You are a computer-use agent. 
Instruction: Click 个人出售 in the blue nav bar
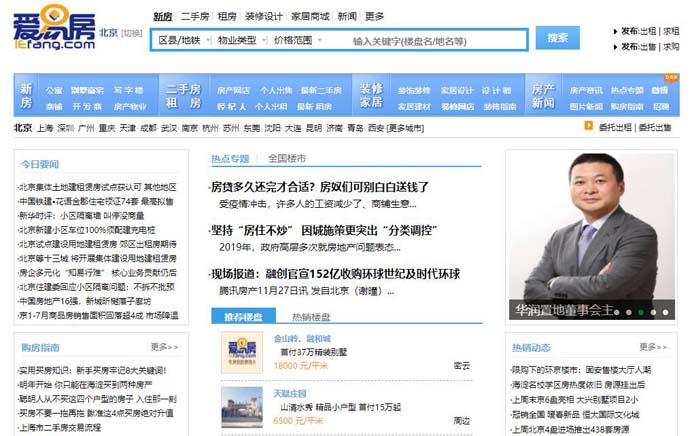coord(276,90)
